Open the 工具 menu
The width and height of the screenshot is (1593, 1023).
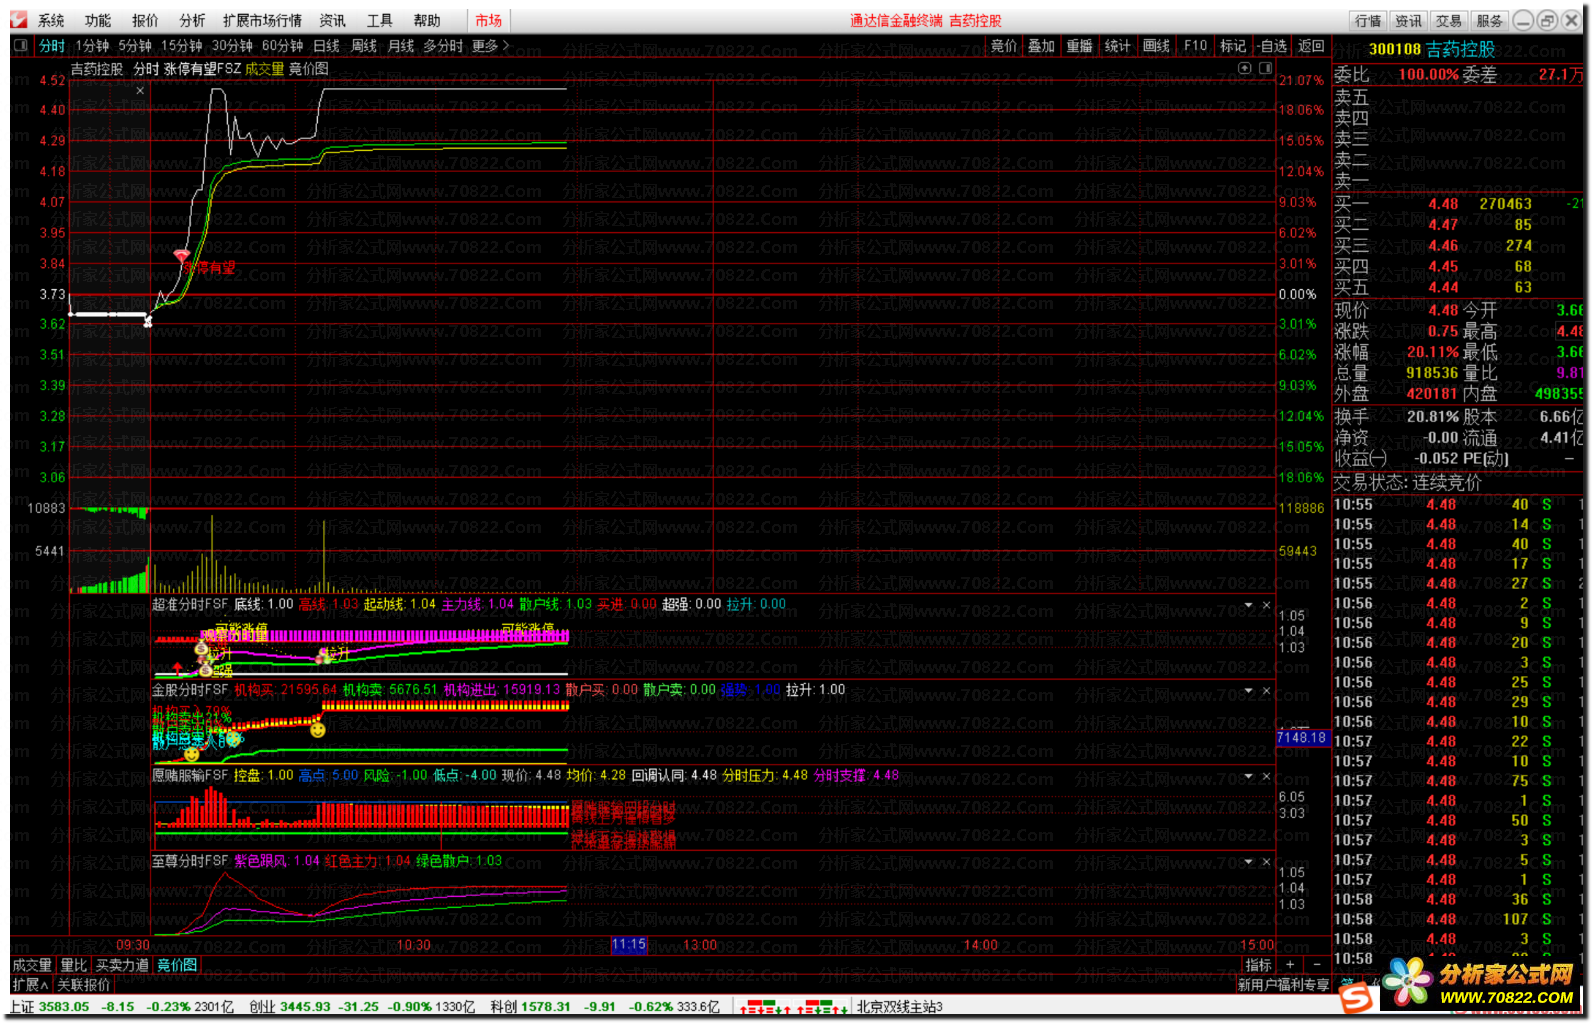point(380,21)
